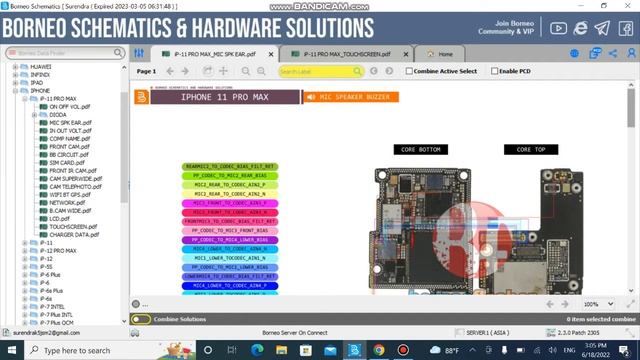Click the globe icon at top right
Screen dimensions: 640x360
574,53
